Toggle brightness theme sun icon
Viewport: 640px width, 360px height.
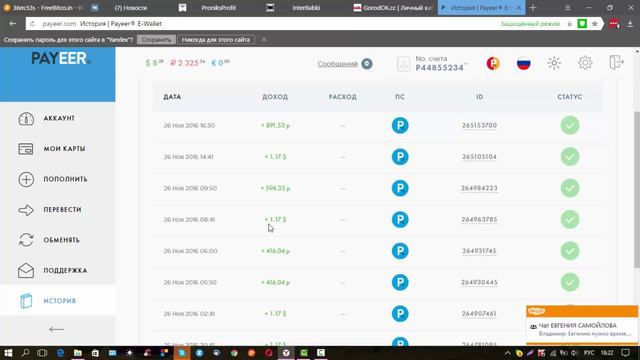click(x=554, y=63)
